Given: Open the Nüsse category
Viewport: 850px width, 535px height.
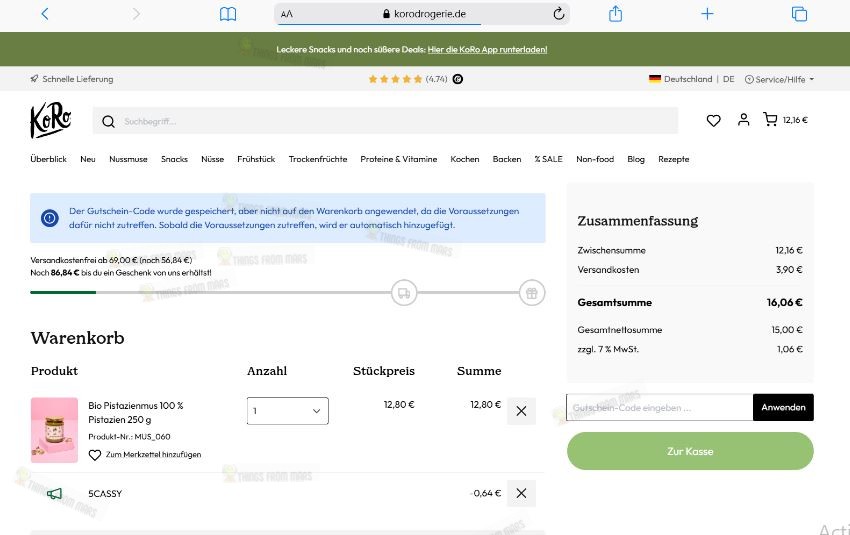Looking at the screenshot, I should pyautogui.click(x=212, y=159).
